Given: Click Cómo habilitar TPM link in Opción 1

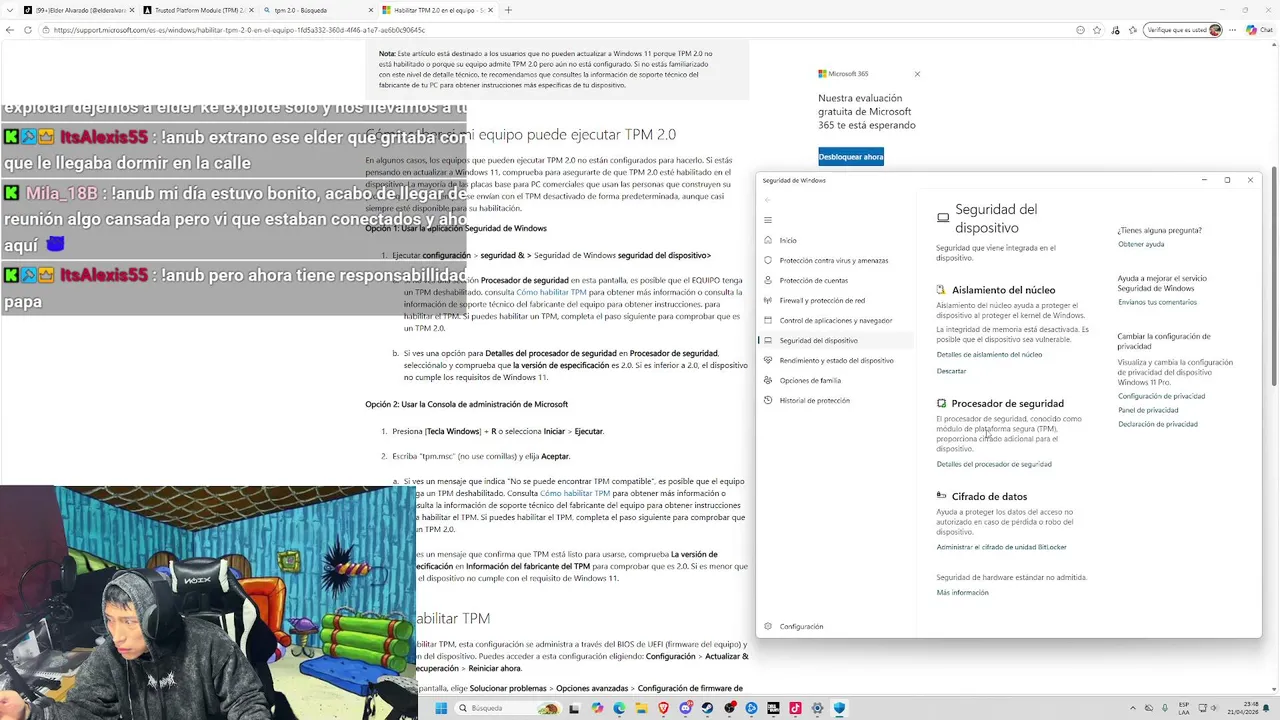Looking at the screenshot, I should (552, 293).
